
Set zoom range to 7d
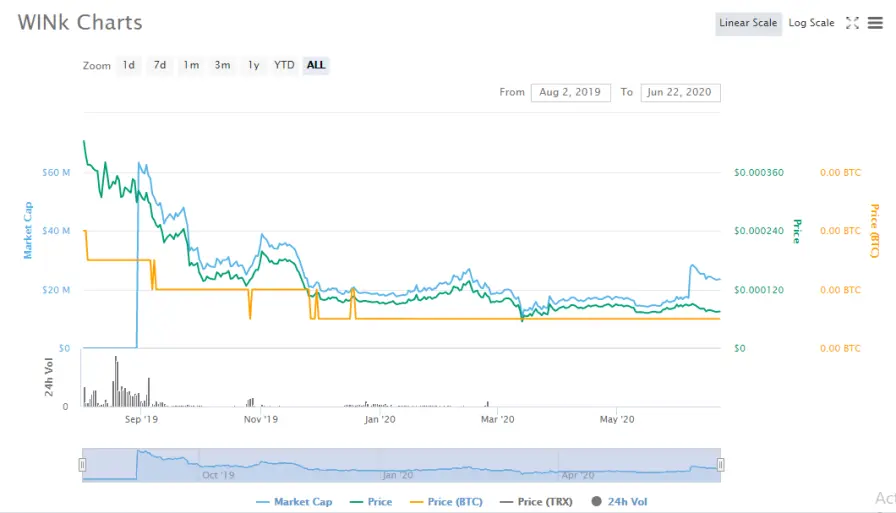159,65
